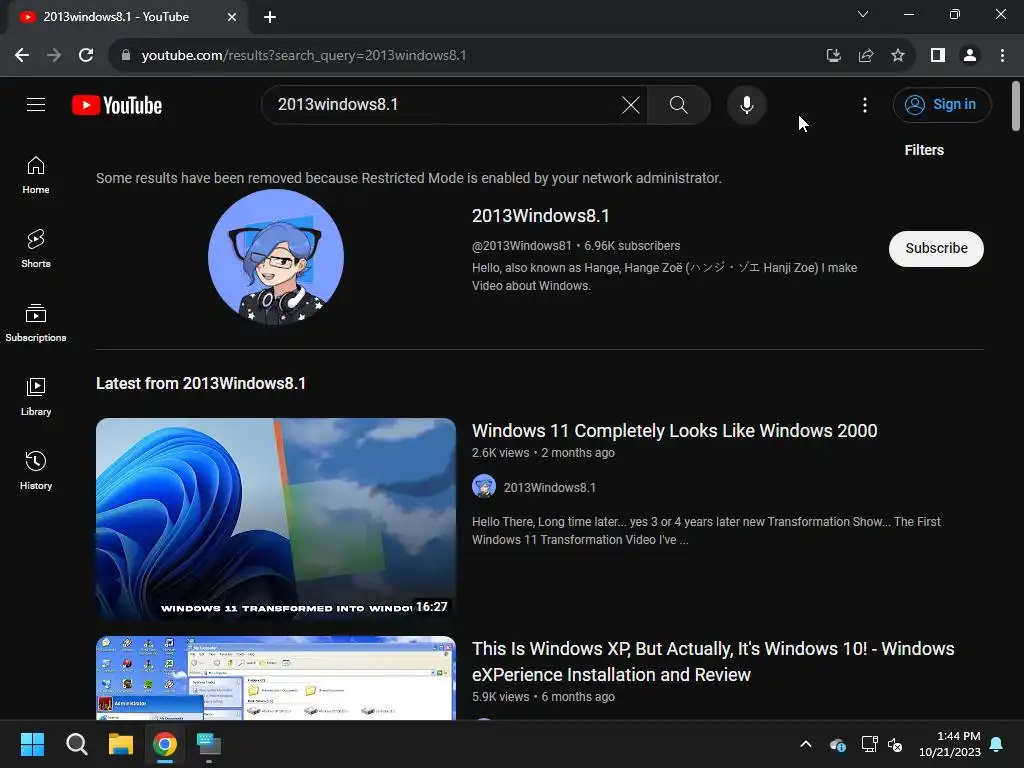
Task: Click the '2.6K views • 2 months ago' text
Action: [543, 453]
